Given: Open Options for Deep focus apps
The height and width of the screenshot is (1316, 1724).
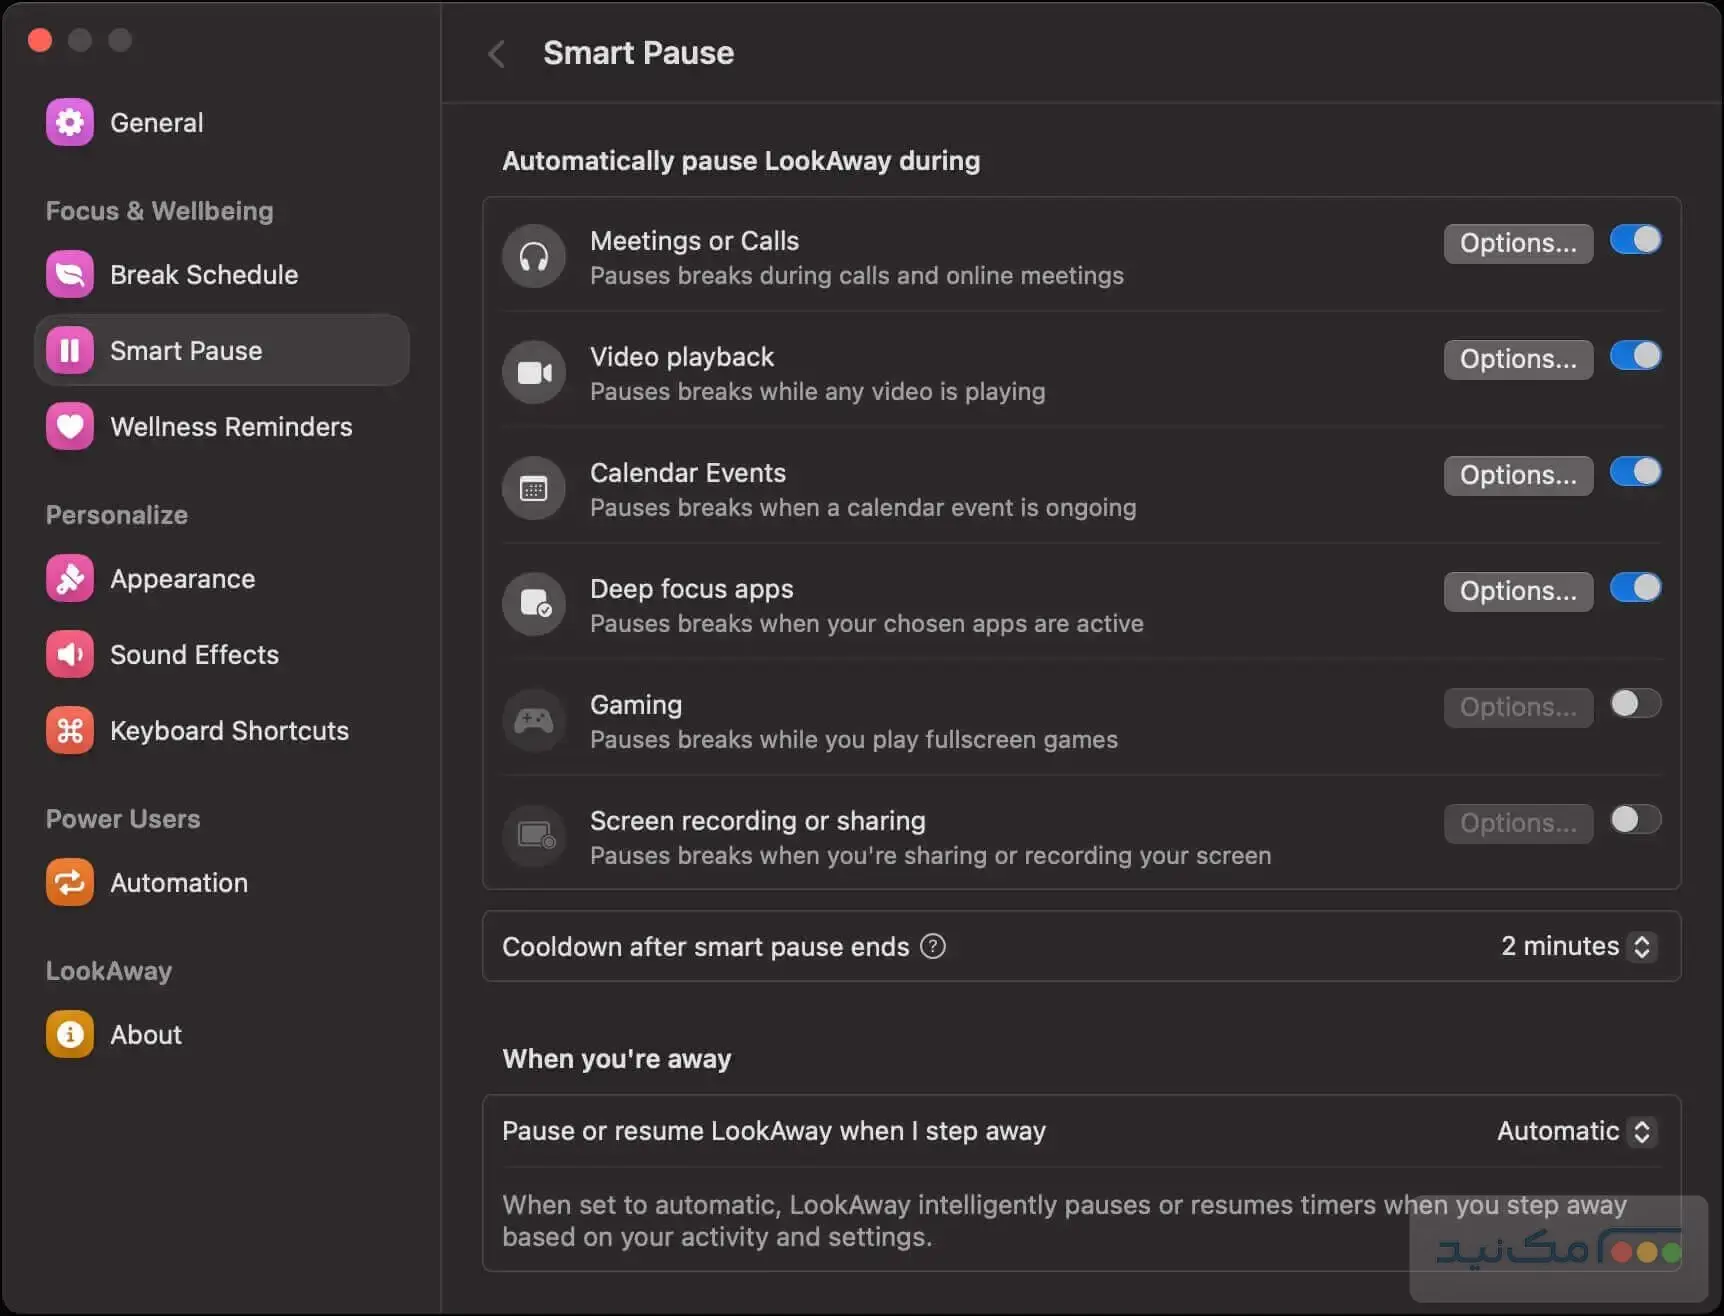Looking at the screenshot, I should [x=1517, y=592].
